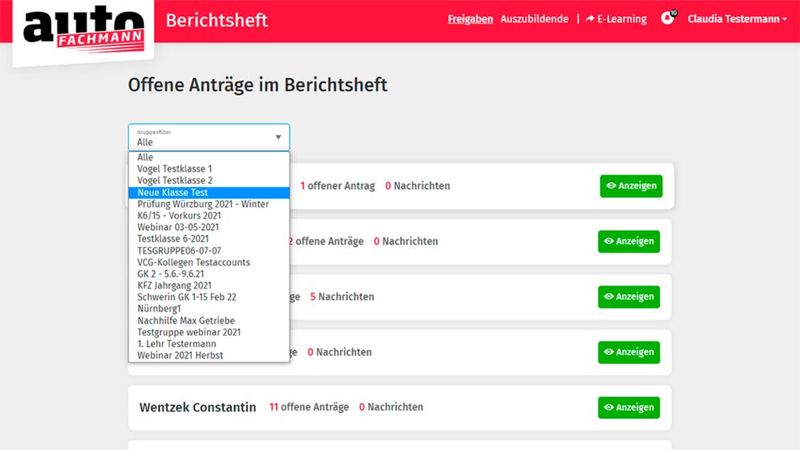The height and width of the screenshot is (450, 800).
Task: Open the E-Learning link
Action: (616, 19)
